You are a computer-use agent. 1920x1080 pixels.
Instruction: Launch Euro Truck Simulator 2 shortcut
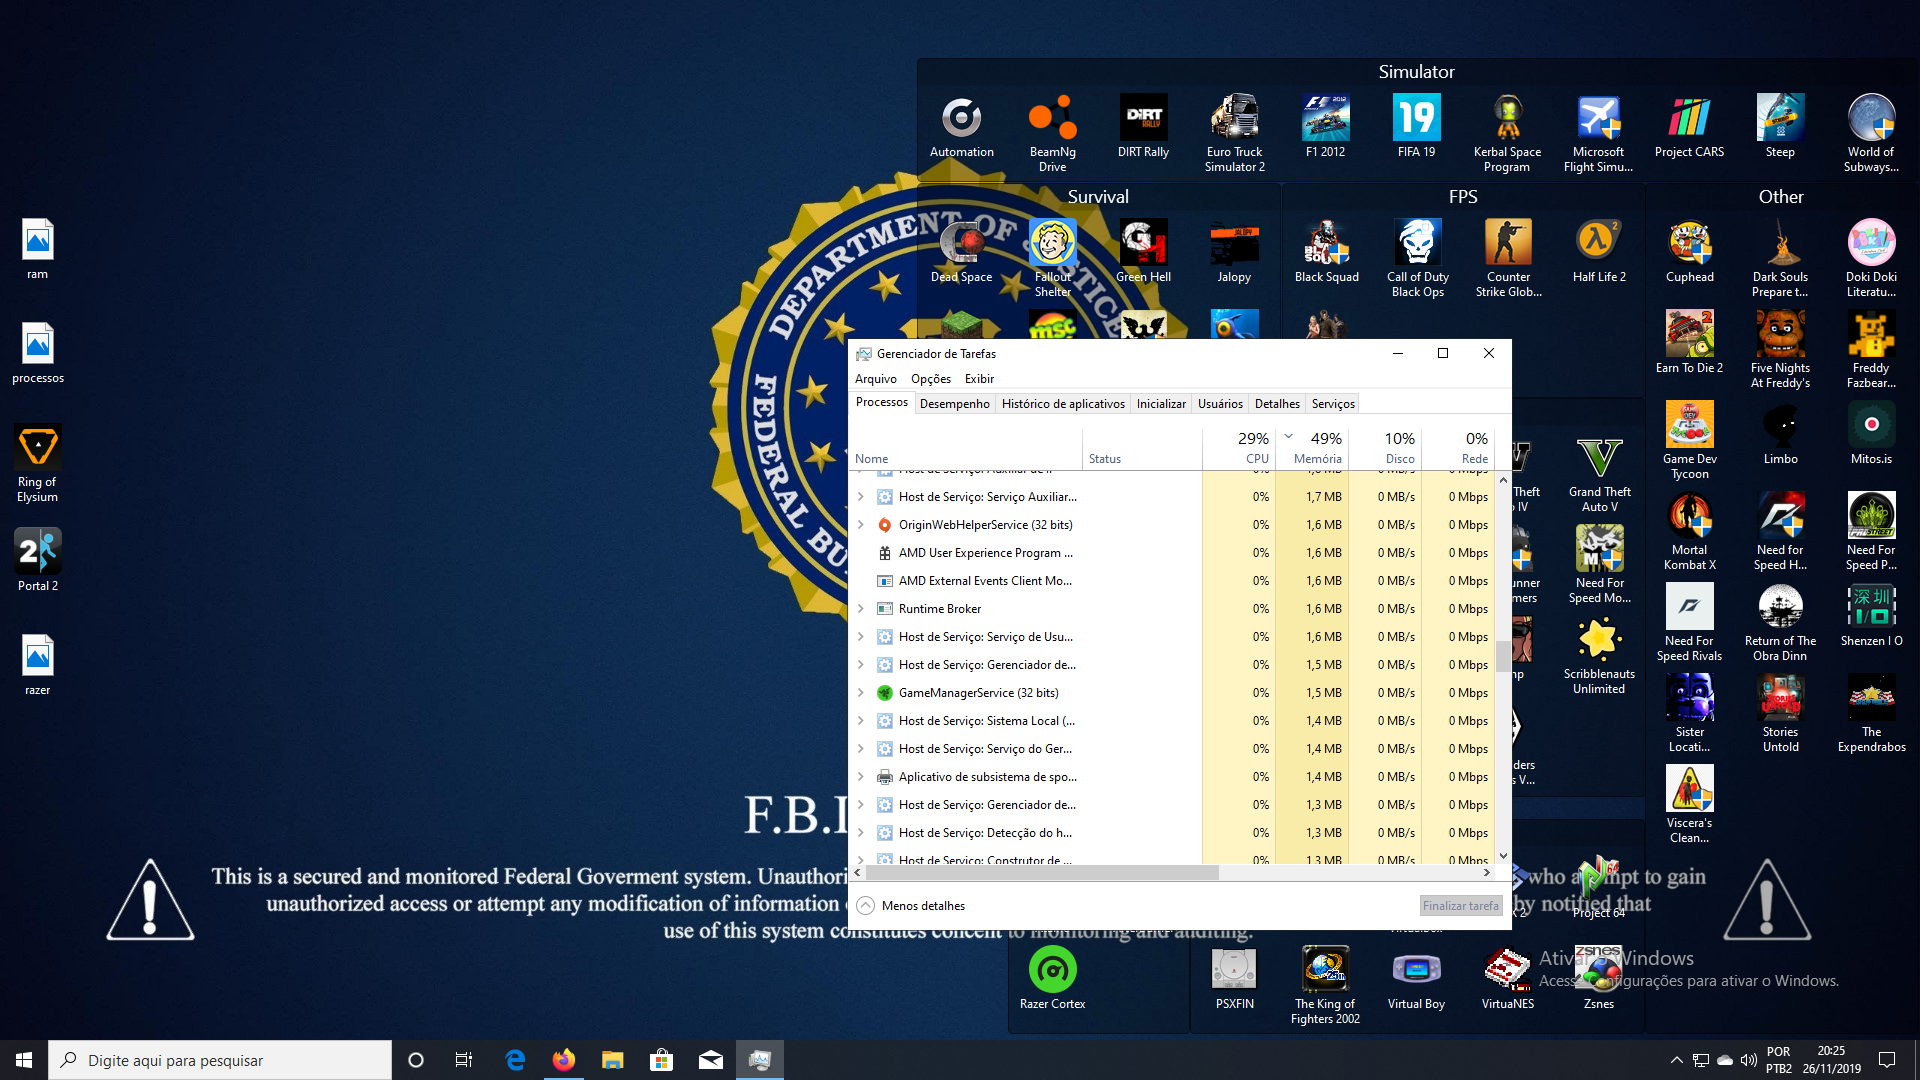tap(1234, 133)
